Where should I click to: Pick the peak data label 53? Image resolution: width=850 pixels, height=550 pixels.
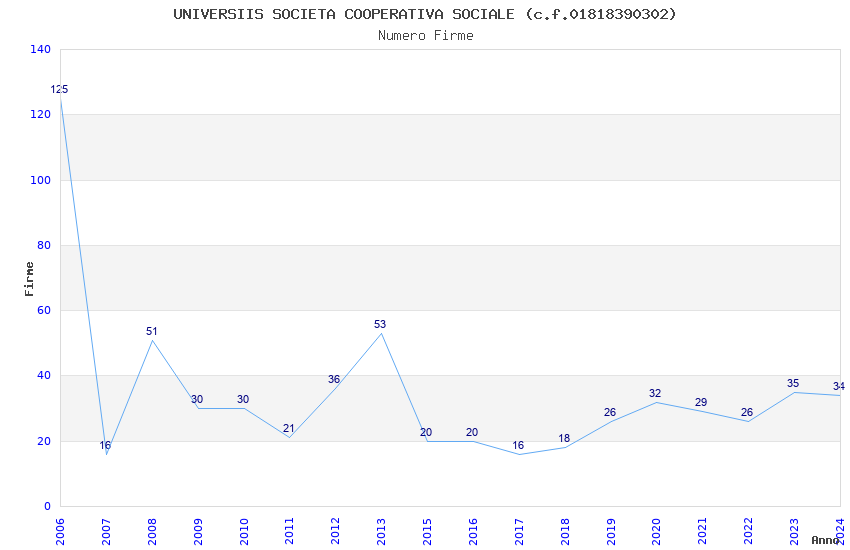tap(380, 324)
